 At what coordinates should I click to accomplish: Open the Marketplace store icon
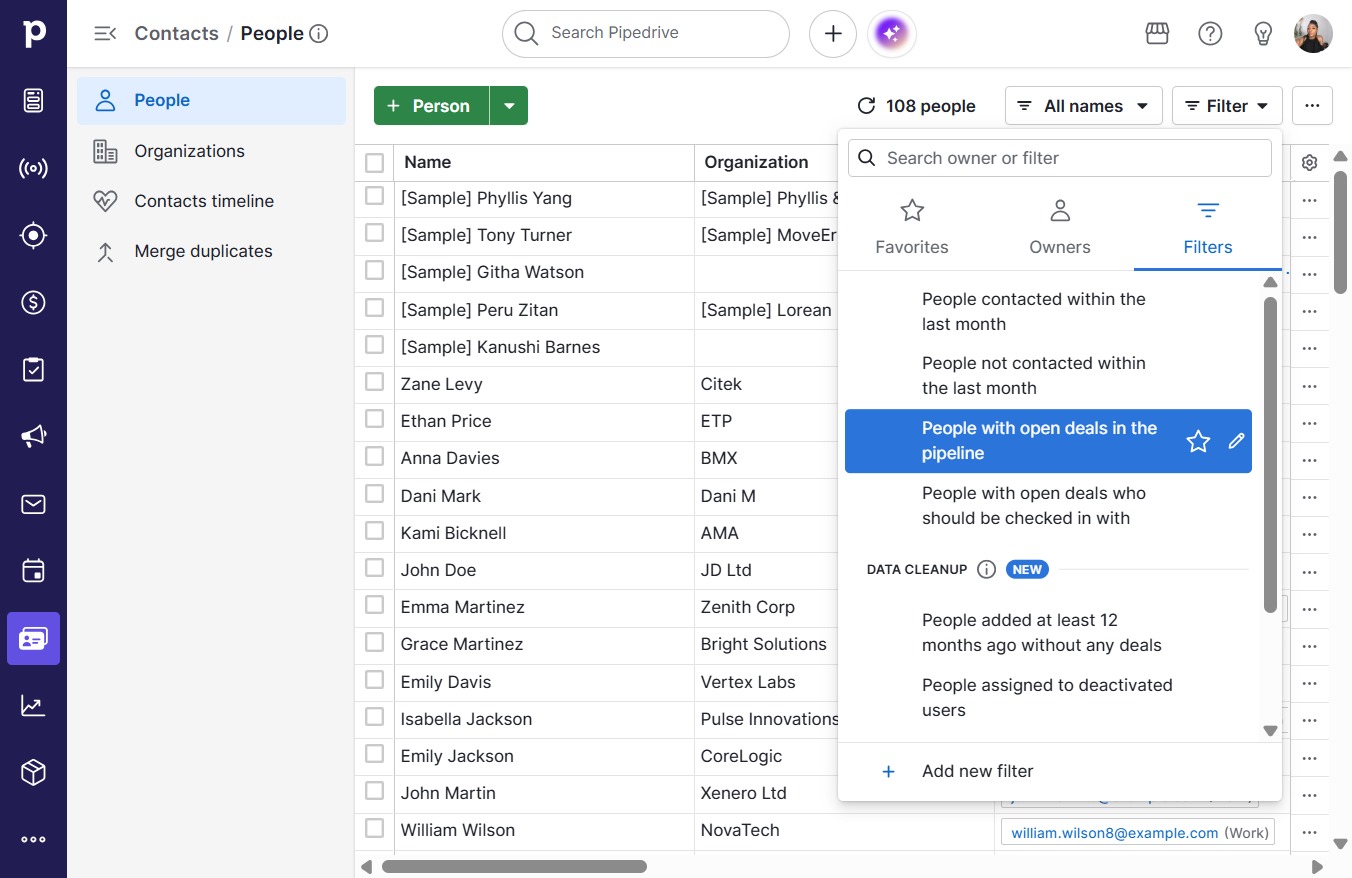click(1157, 34)
